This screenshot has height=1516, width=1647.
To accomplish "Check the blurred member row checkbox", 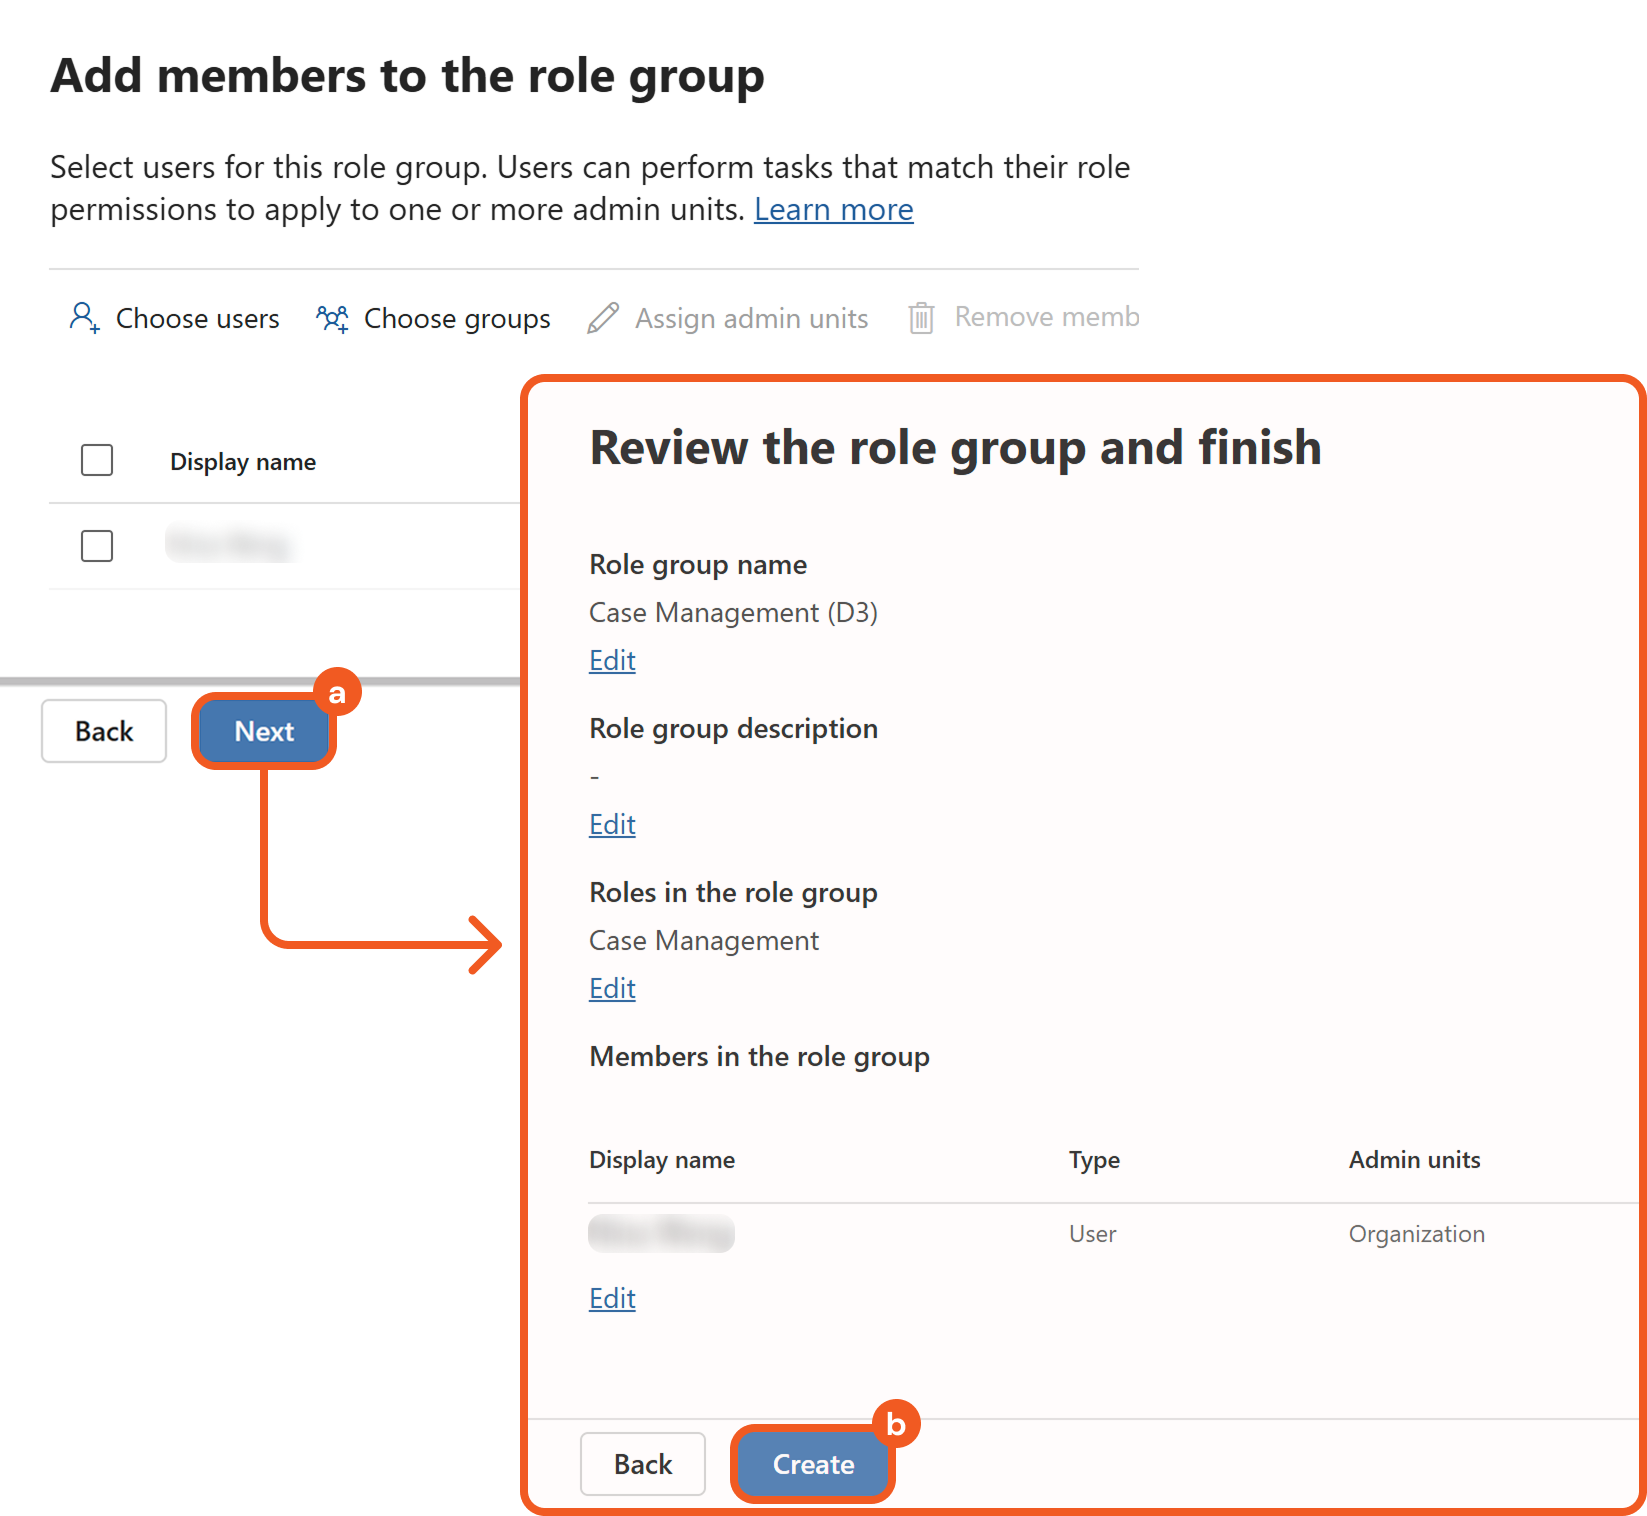I will coord(97,546).
